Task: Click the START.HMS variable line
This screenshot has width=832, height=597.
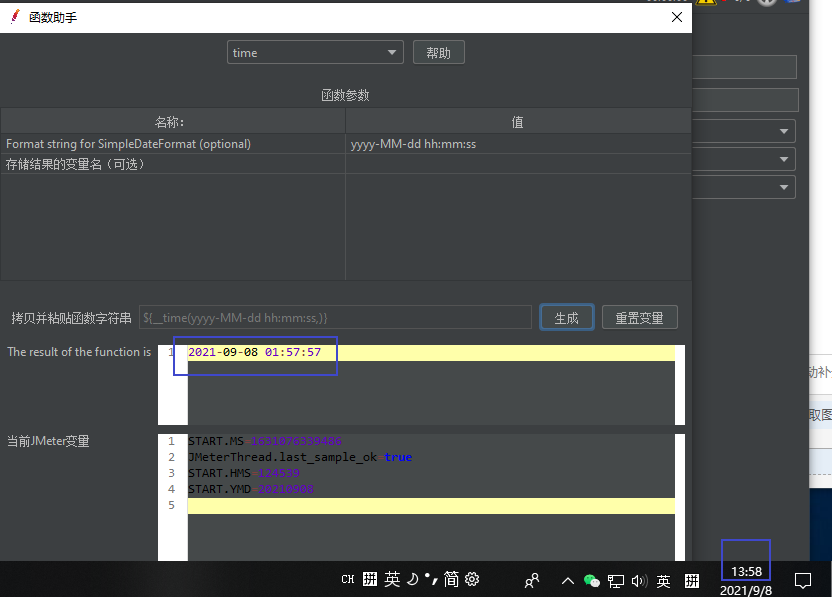Action: pos(244,473)
